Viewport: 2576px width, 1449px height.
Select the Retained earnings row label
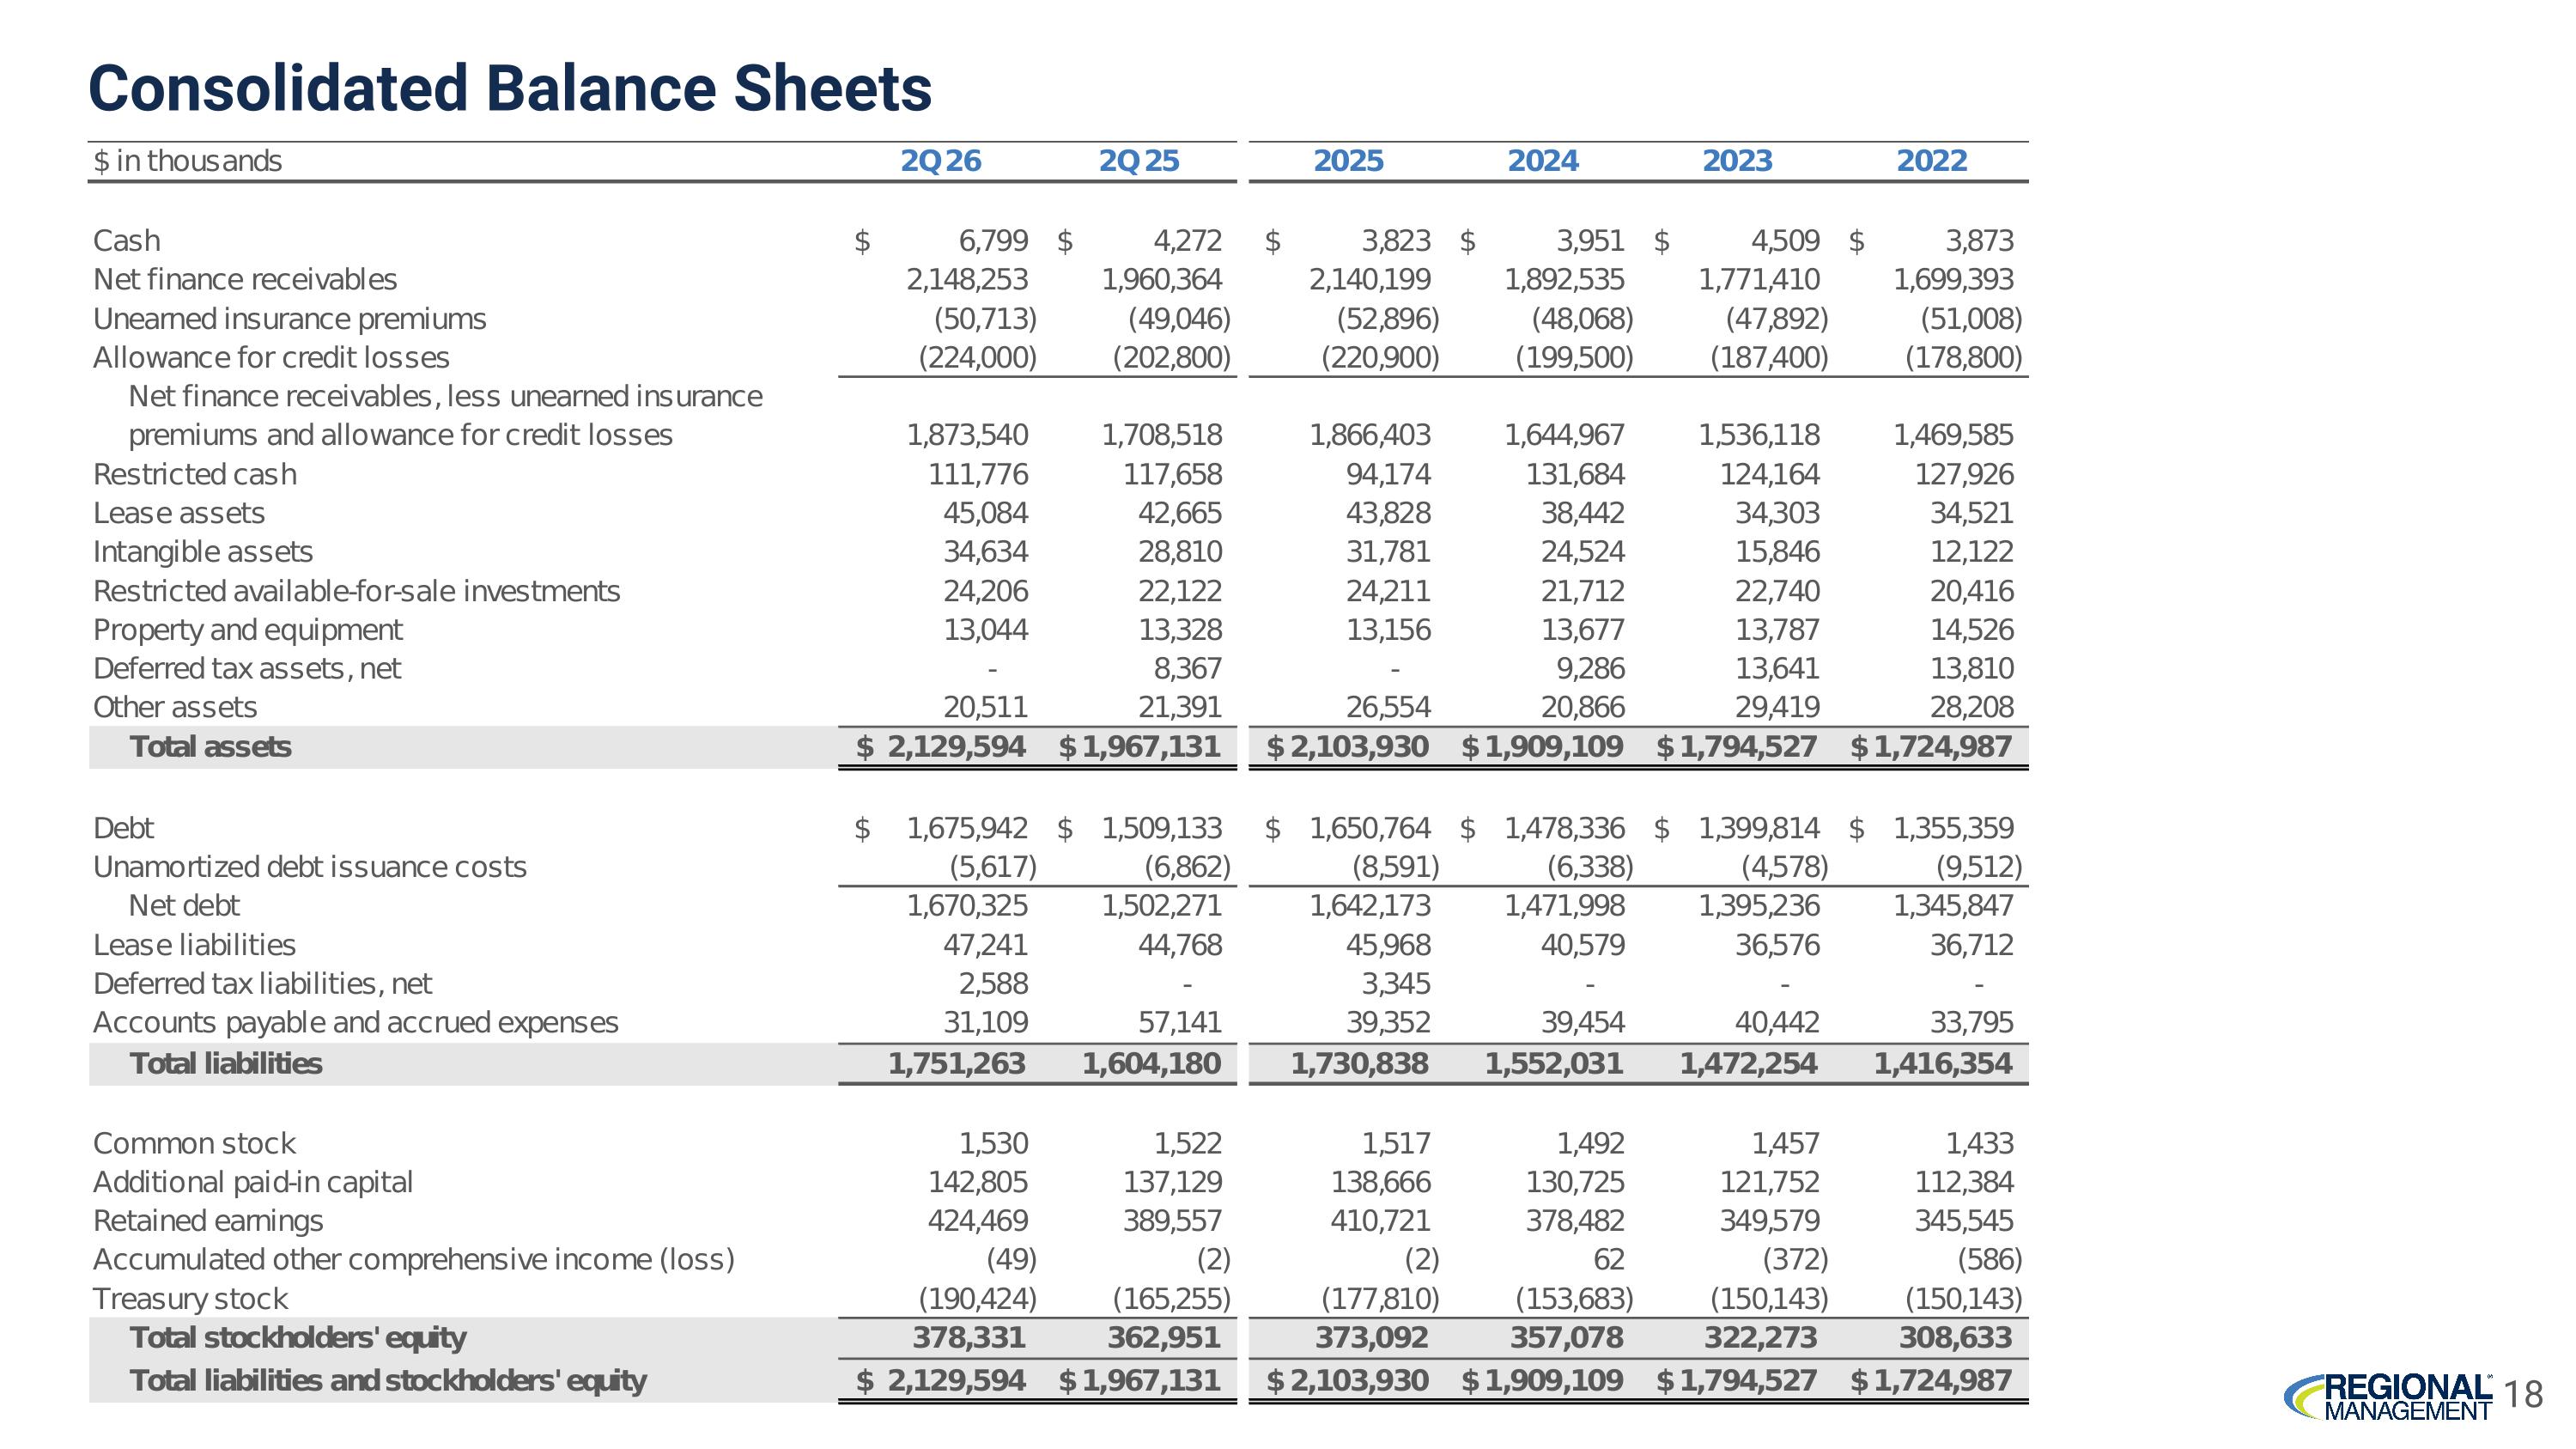point(208,1221)
